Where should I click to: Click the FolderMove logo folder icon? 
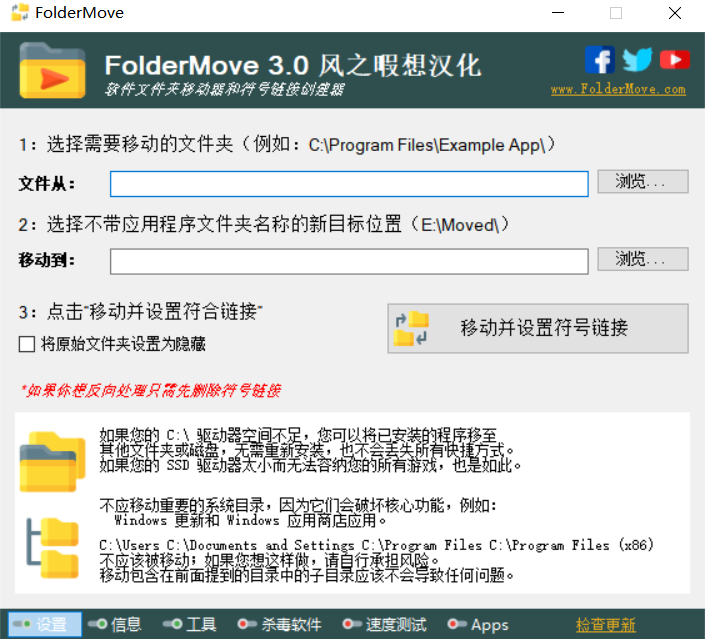[52, 71]
